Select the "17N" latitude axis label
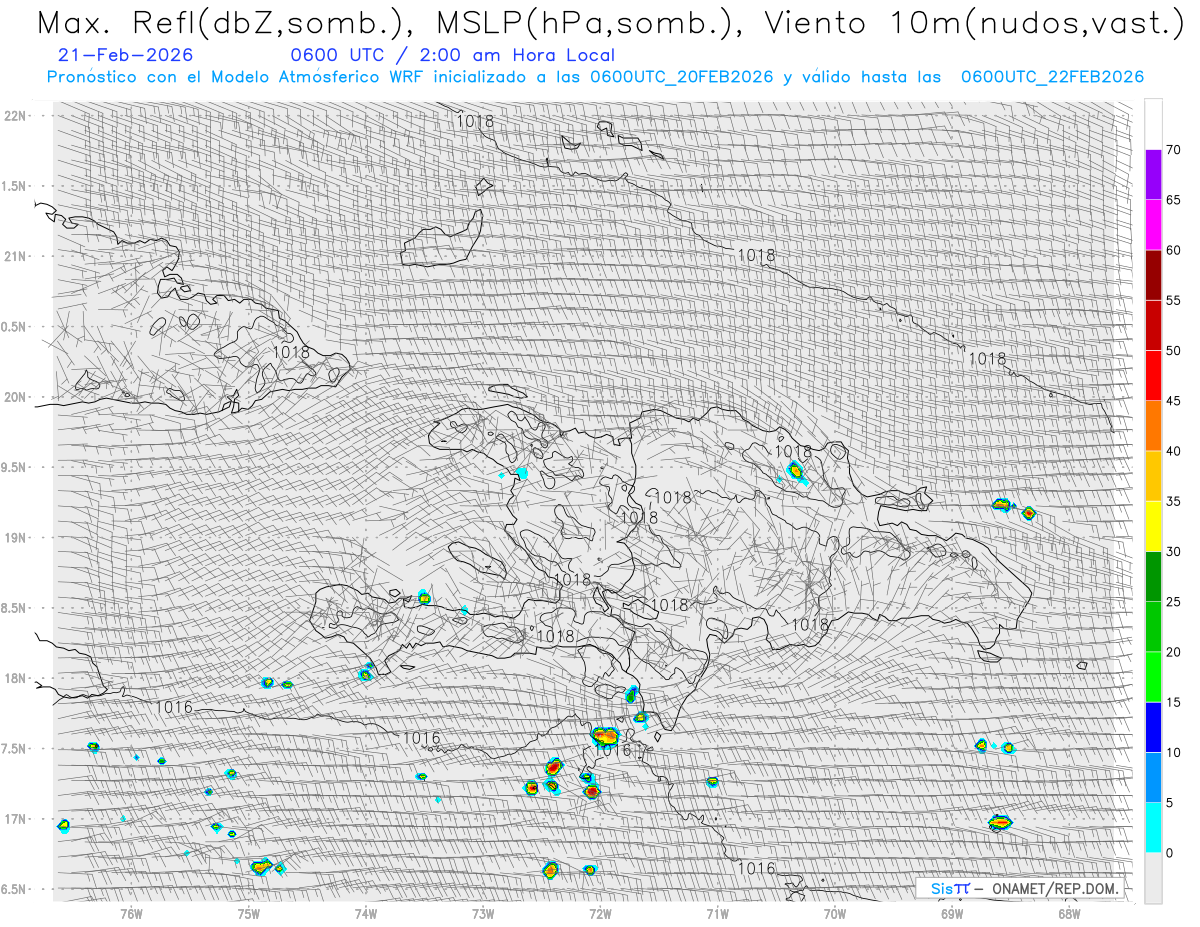Viewport: 1200px width, 927px height. coord(16,819)
